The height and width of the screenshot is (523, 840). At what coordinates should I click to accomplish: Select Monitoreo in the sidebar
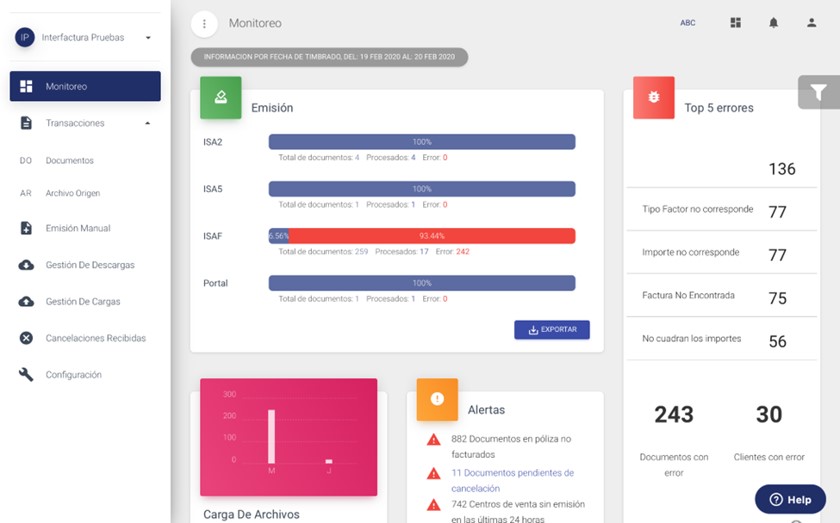pos(85,86)
